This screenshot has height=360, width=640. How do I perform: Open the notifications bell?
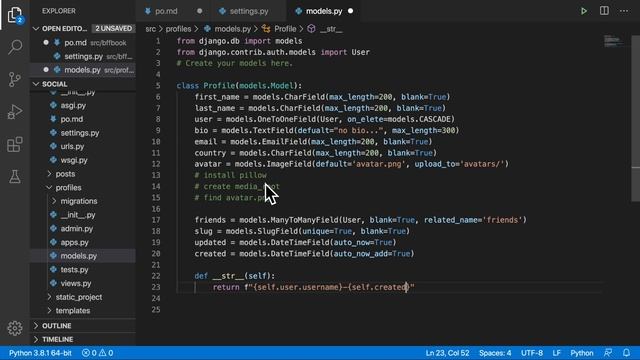pyautogui.click(x=627, y=353)
